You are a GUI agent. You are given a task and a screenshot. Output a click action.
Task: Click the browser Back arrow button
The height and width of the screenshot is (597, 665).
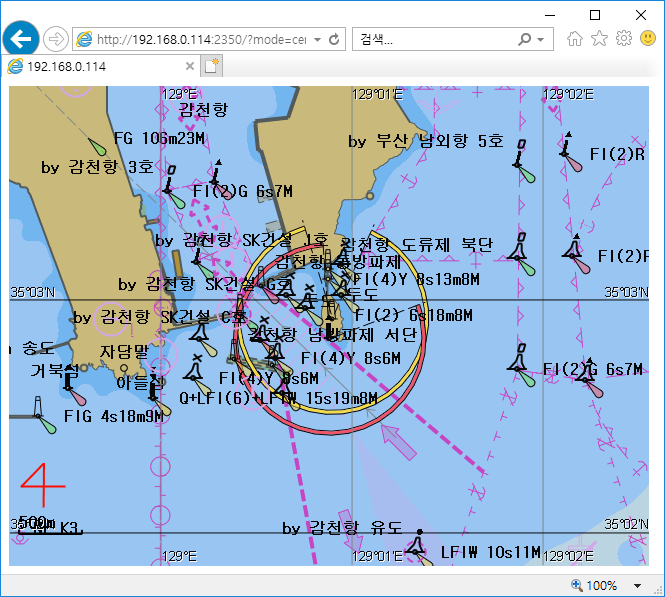(x=20, y=39)
